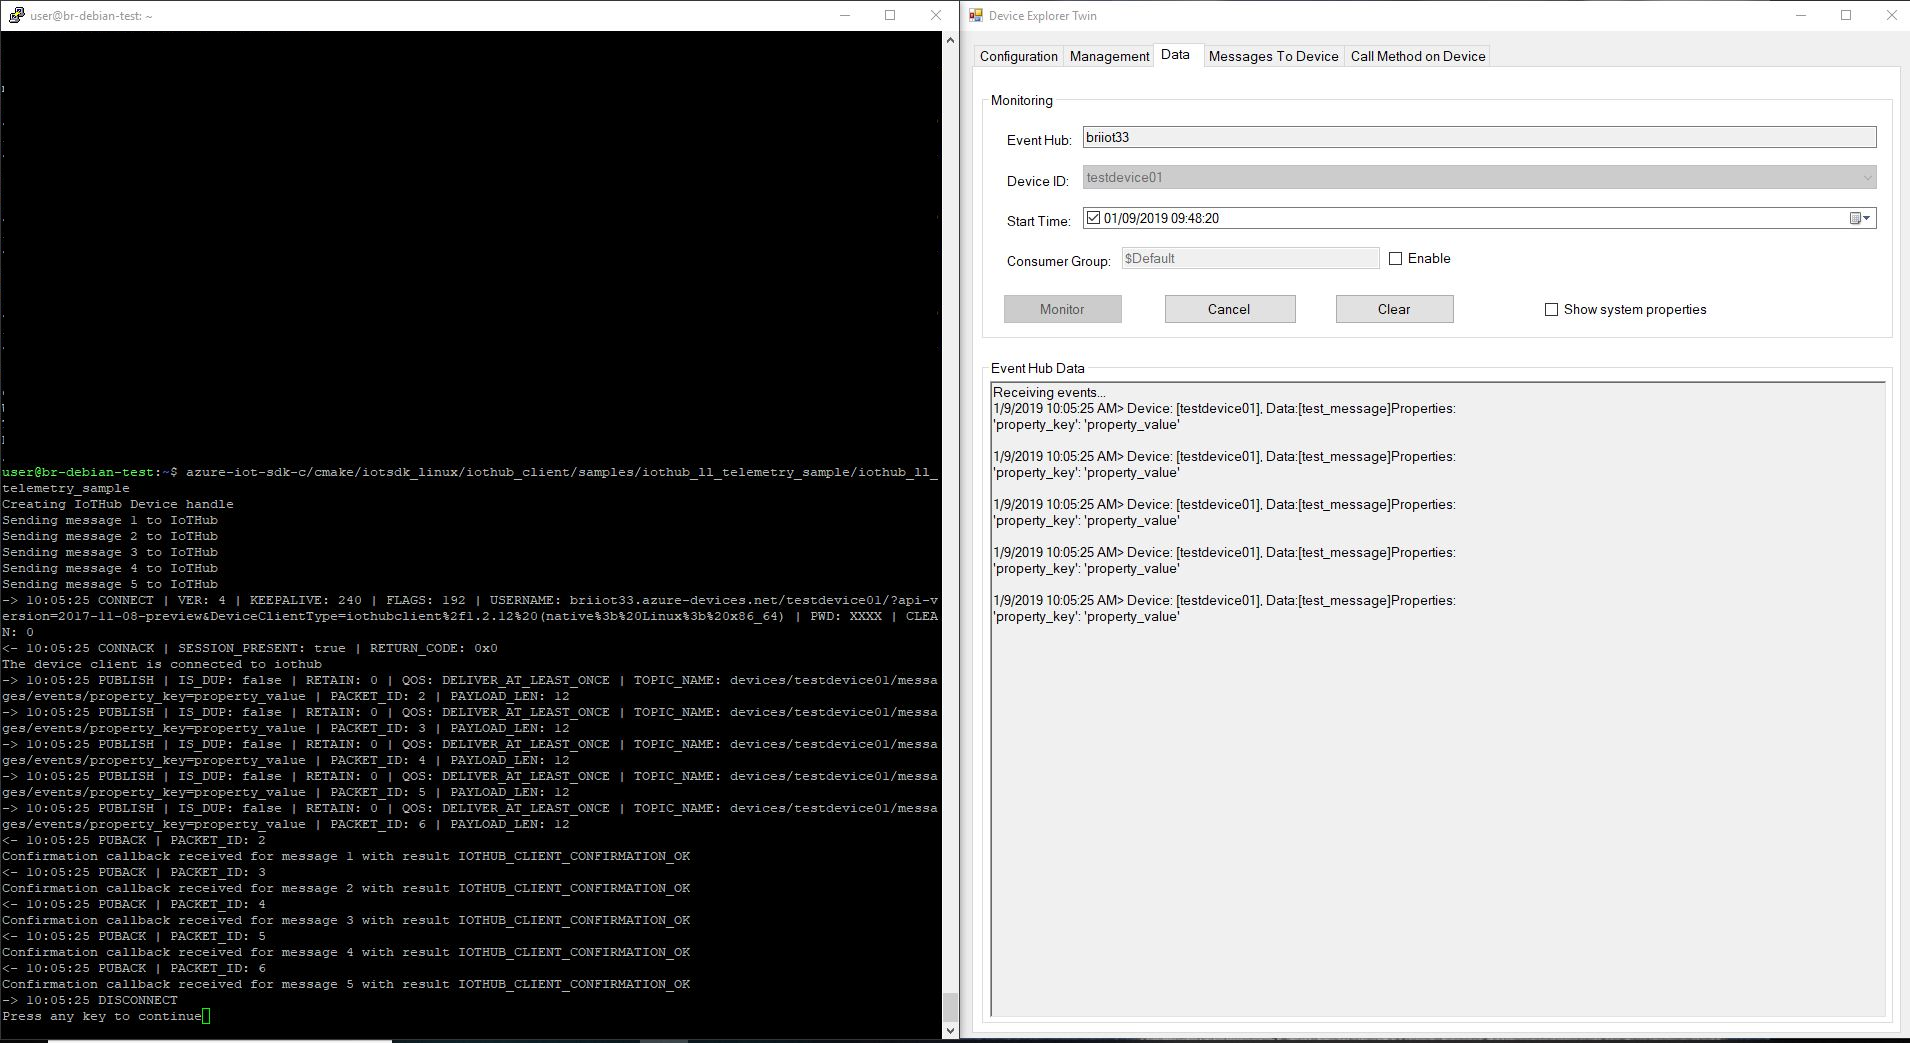
Task: Click 'Receiving events...' text in Event Hub Data
Action: click(x=1049, y=392)
